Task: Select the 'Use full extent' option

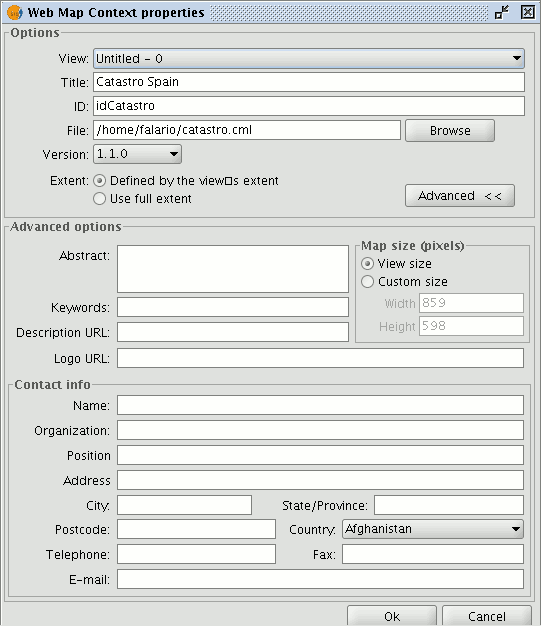Action: point(99,198)
